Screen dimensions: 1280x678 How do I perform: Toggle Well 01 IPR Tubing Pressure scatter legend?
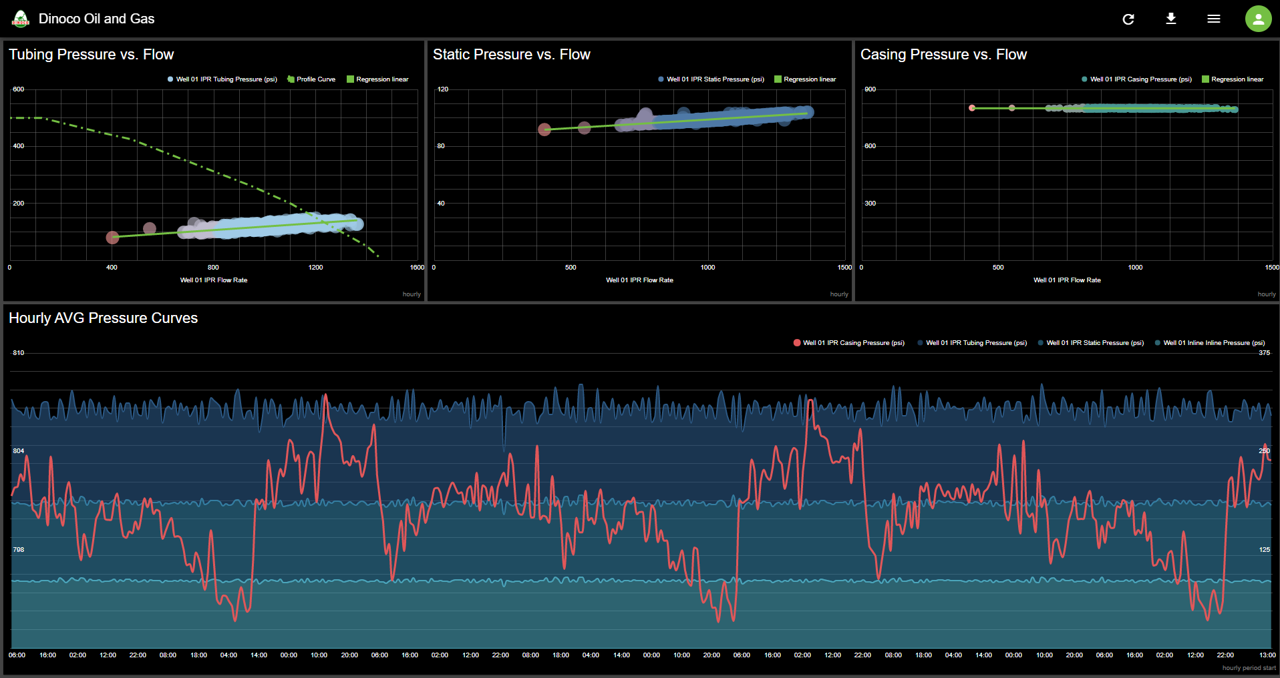click(222, 79)
